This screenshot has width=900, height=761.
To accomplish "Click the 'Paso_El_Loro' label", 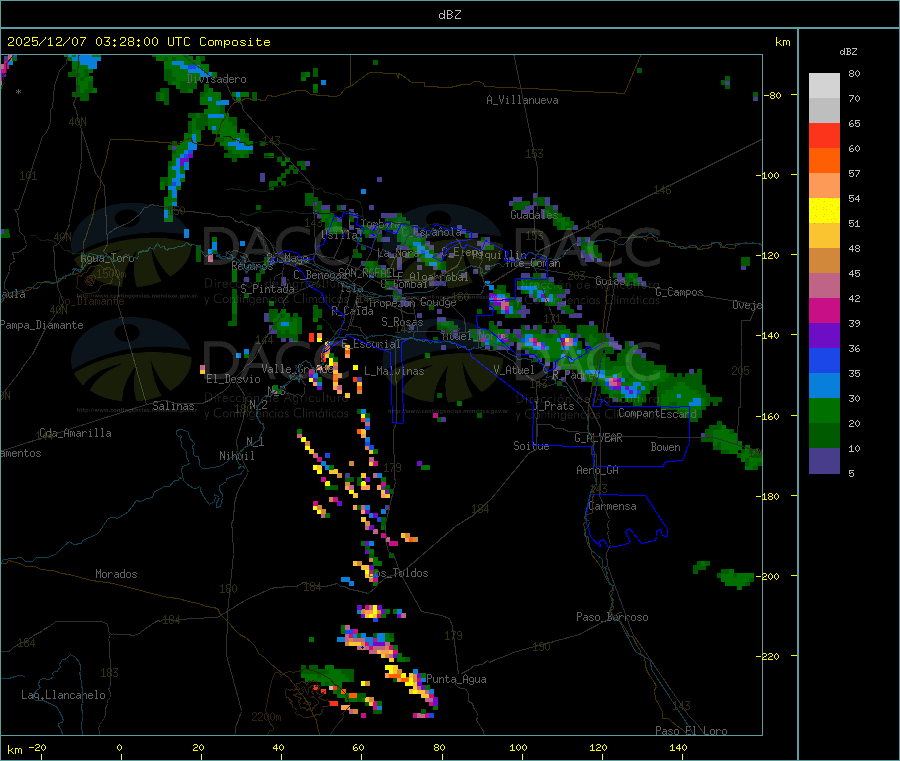I will (691, 731).
